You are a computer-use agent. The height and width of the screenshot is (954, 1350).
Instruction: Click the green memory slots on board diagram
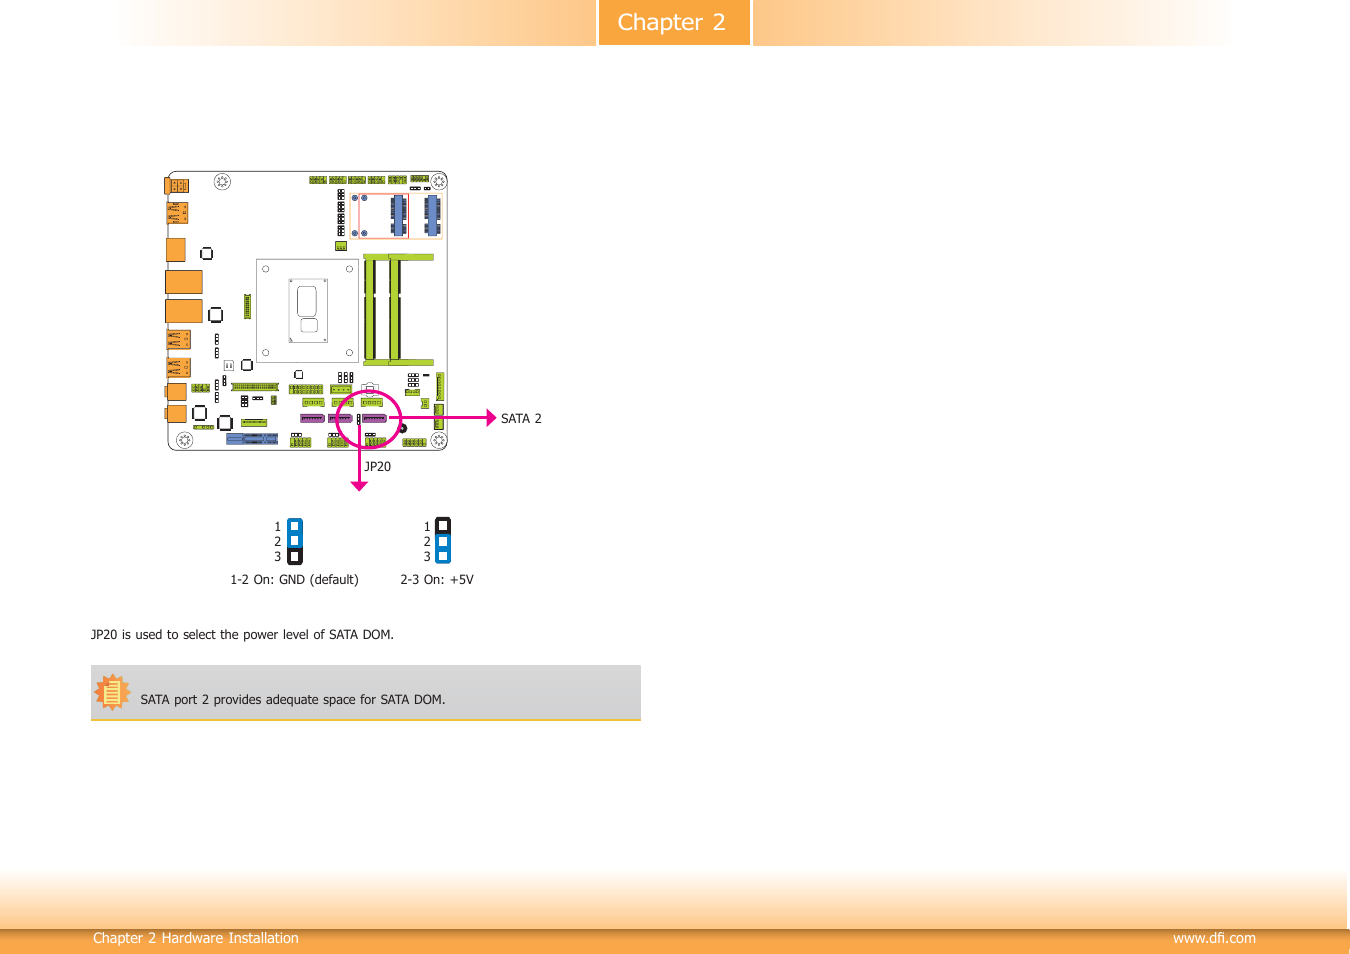tap(398, 309)
